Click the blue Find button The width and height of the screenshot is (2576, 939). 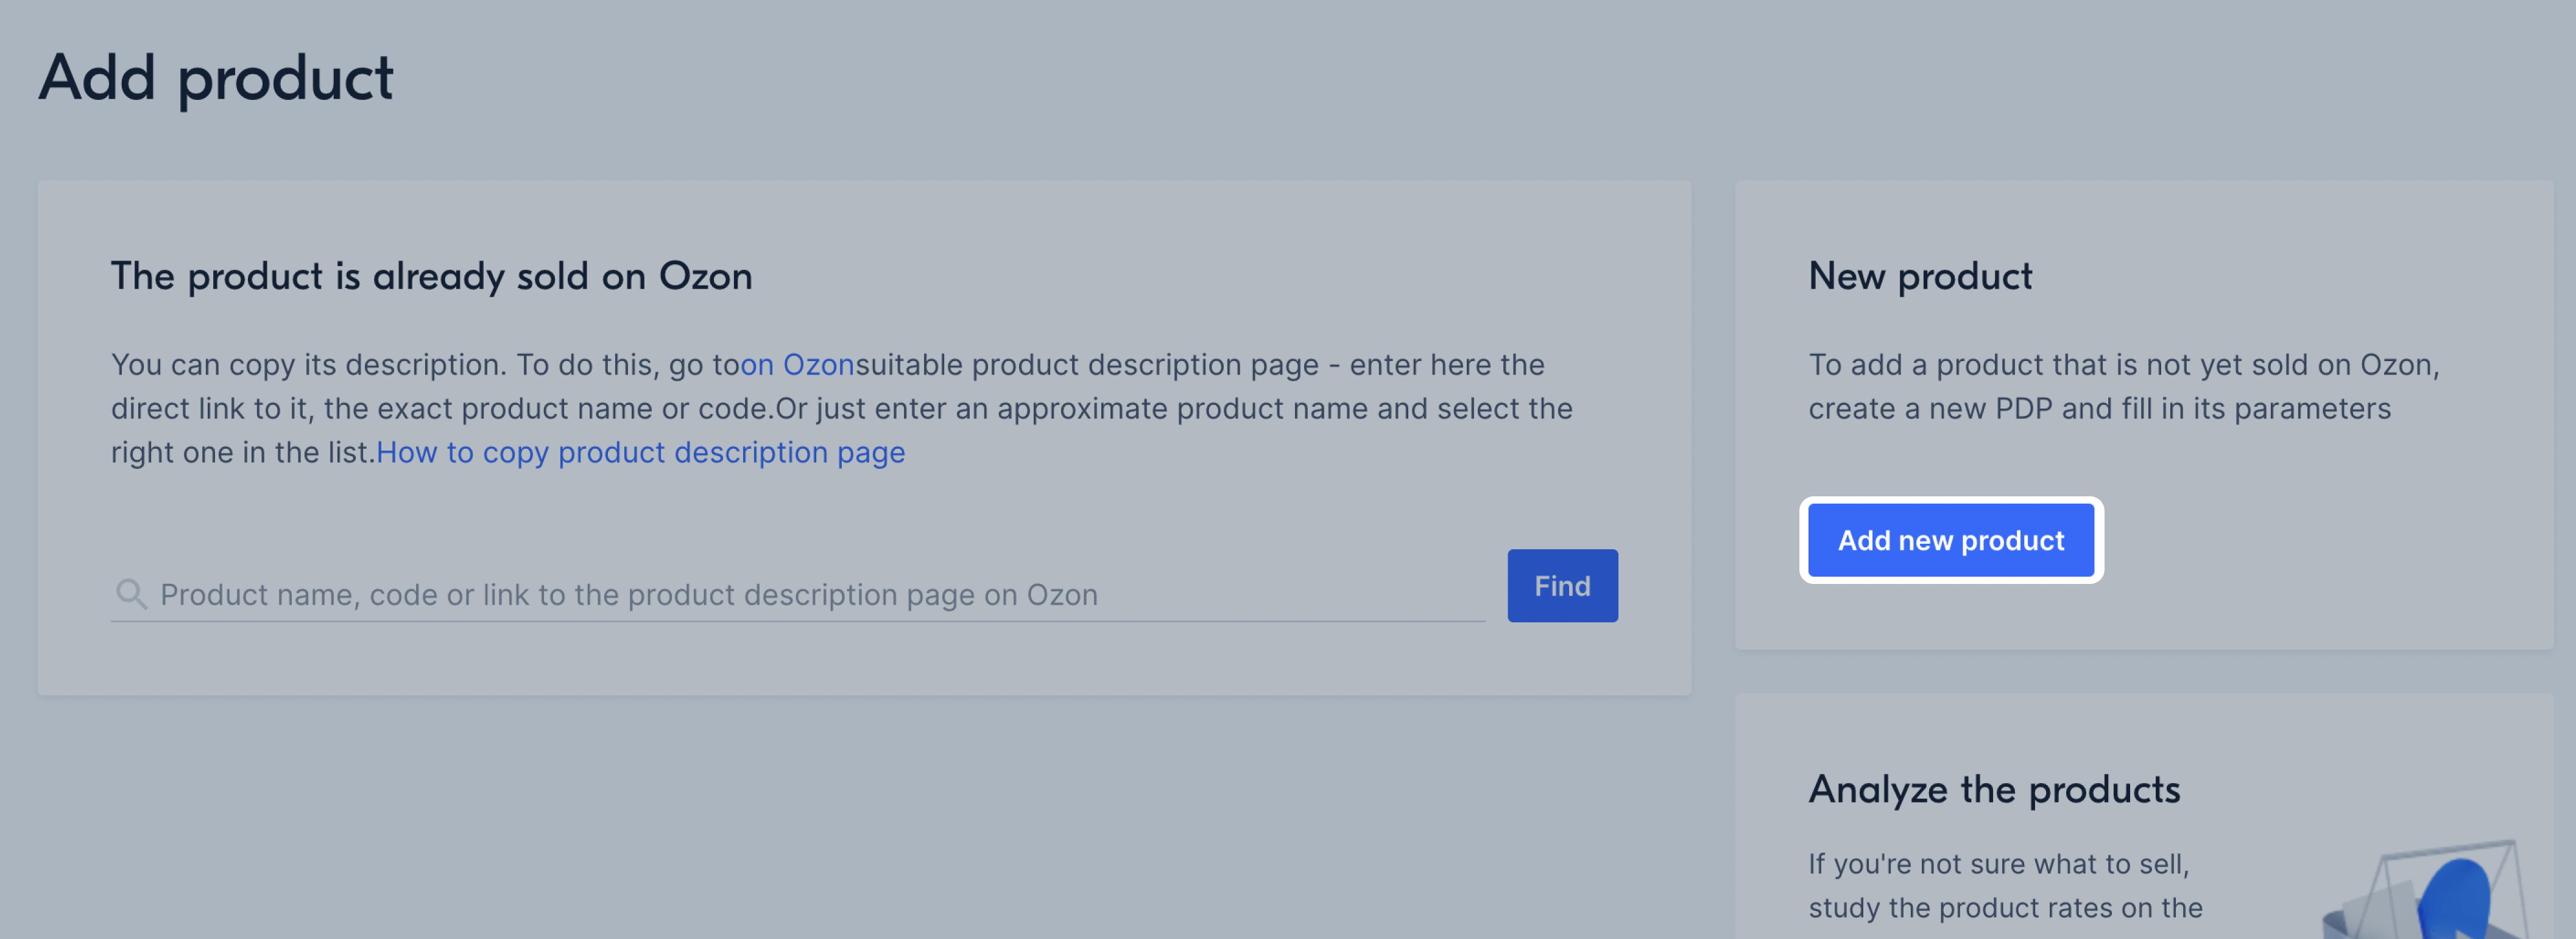click(x=1562, y=586)
